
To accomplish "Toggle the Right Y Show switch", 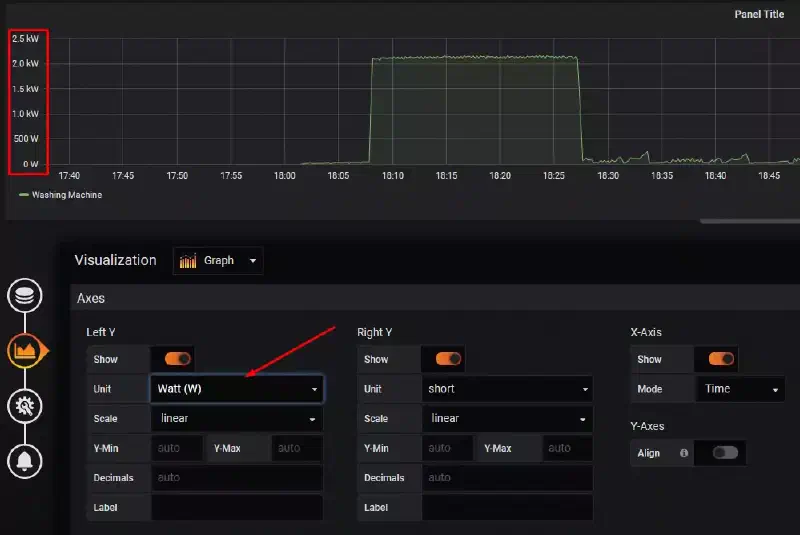I will [x=448, y=359].
